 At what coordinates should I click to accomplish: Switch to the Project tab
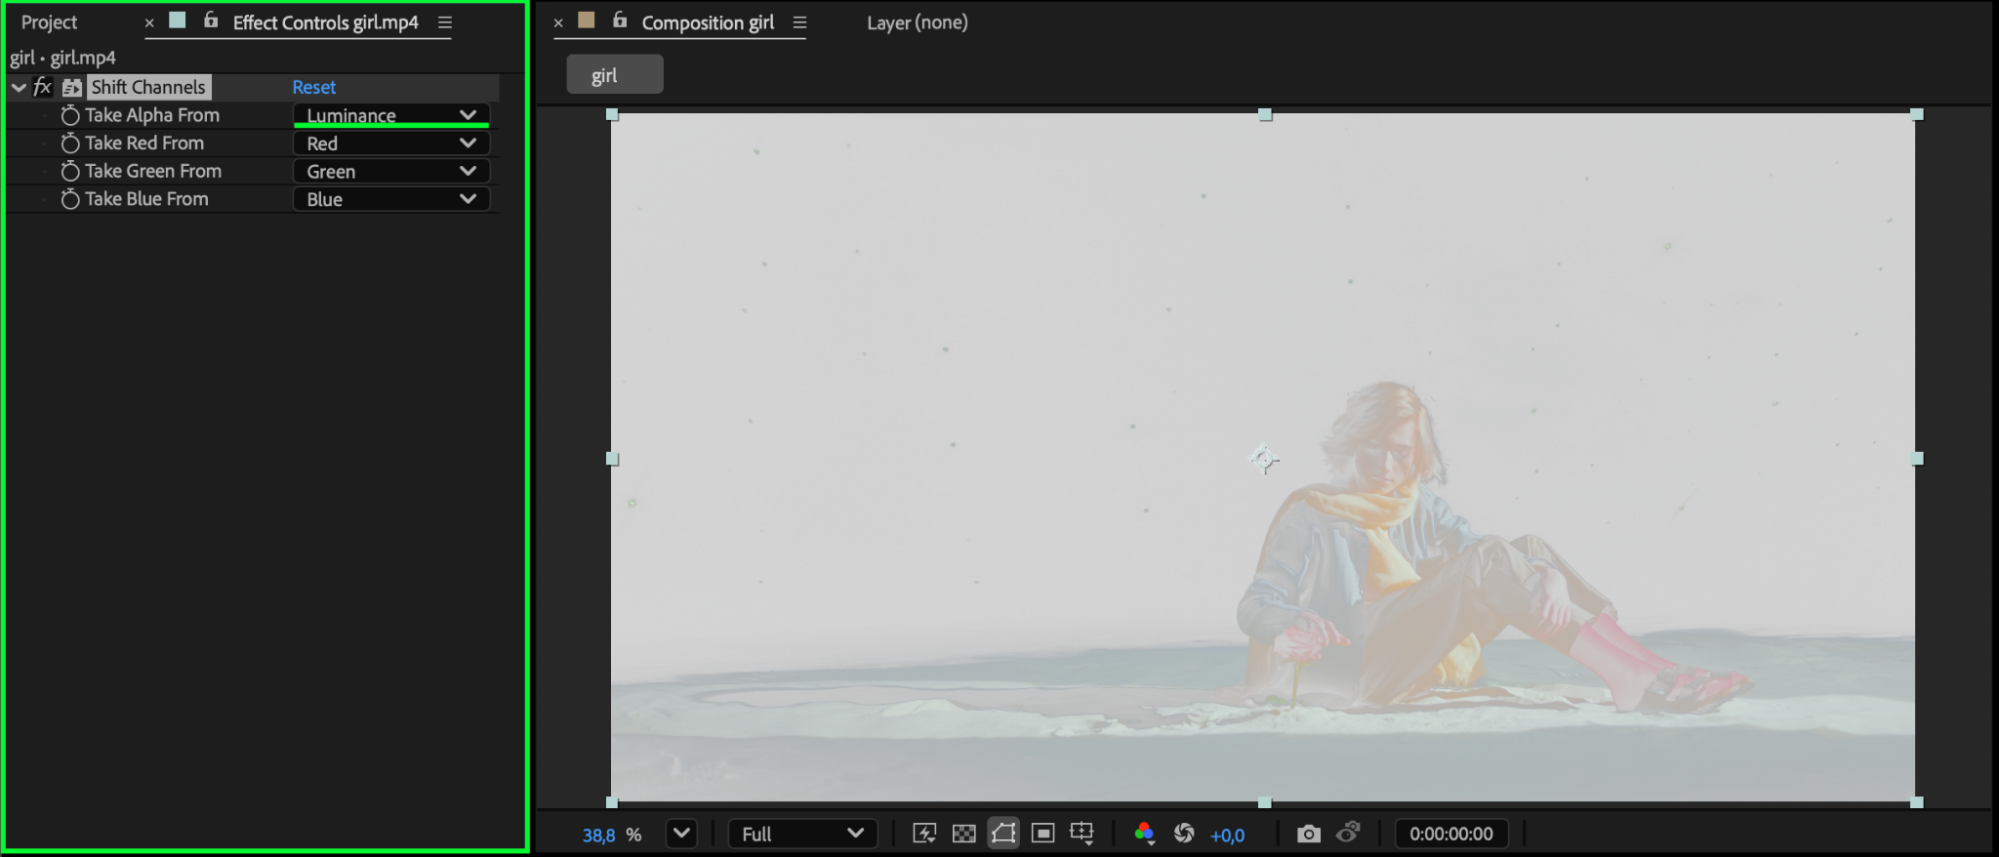[49, 22]
